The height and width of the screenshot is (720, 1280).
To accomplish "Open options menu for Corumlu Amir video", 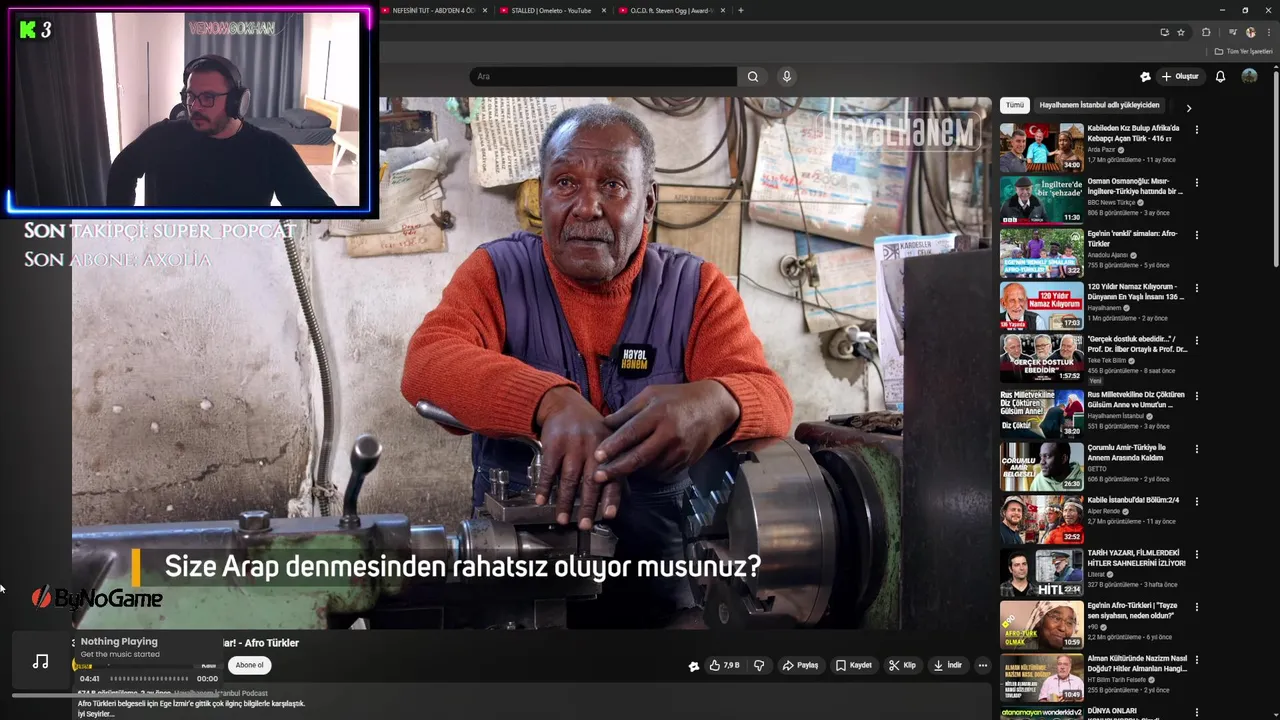I will (1197, 449).
